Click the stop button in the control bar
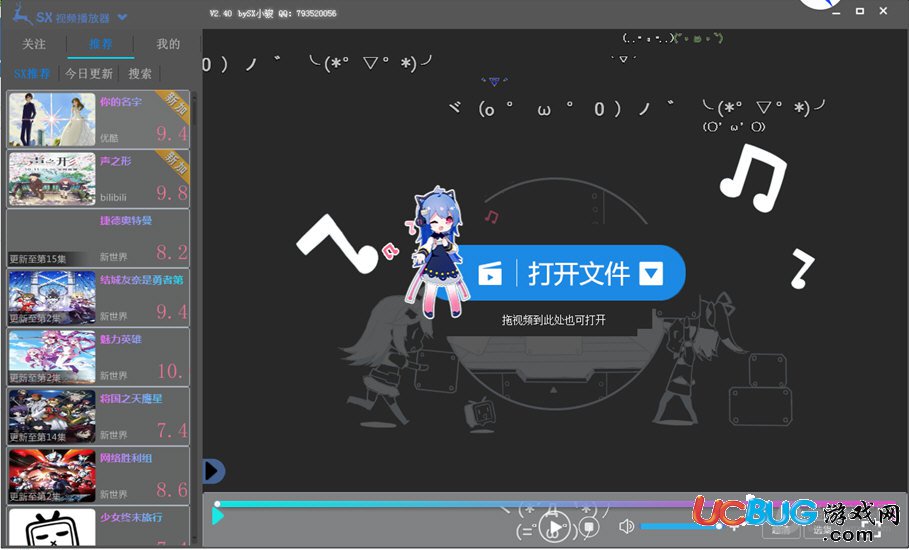The image size is (909, 550). point(588,527)
